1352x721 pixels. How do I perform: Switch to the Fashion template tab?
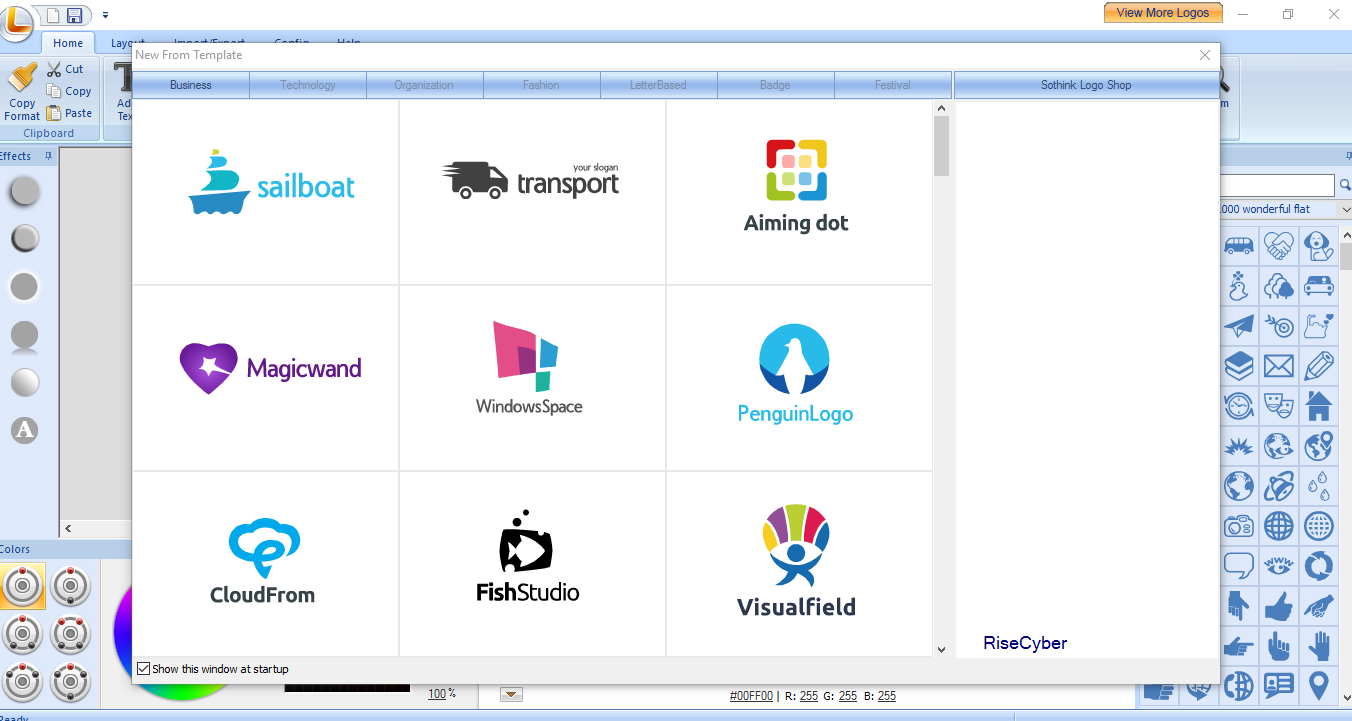[x=541, y=85]
